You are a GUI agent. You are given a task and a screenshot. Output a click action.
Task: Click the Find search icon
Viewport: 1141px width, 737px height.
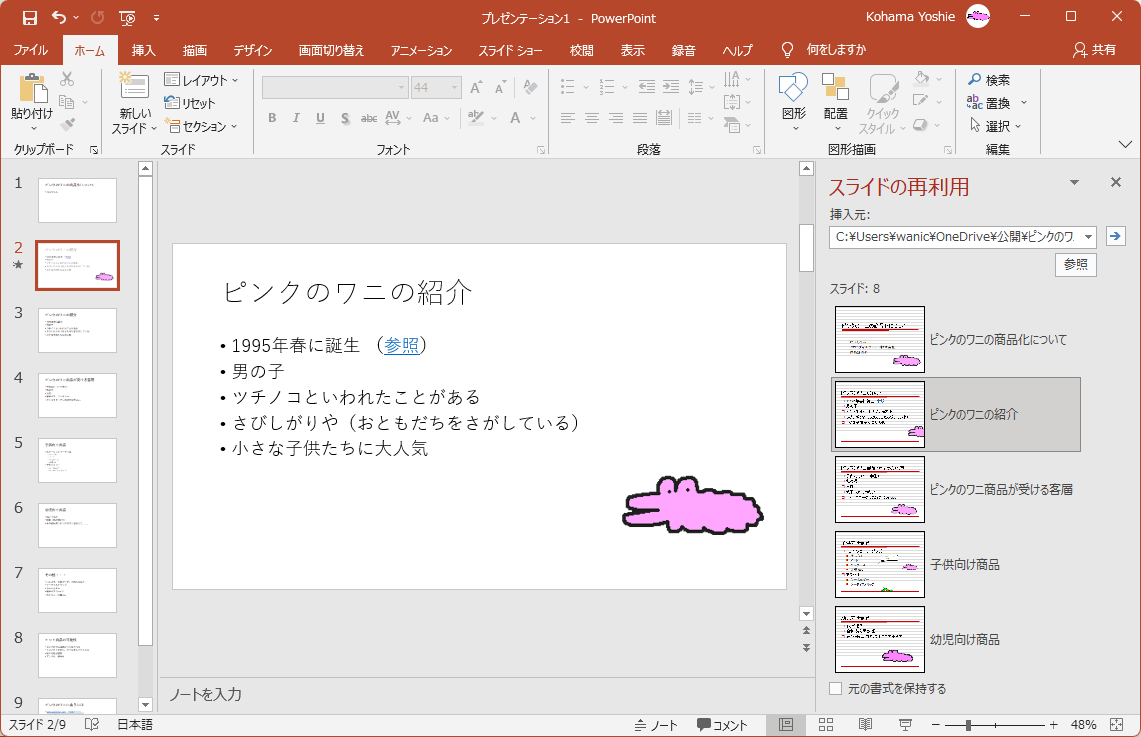pos(975,80)
